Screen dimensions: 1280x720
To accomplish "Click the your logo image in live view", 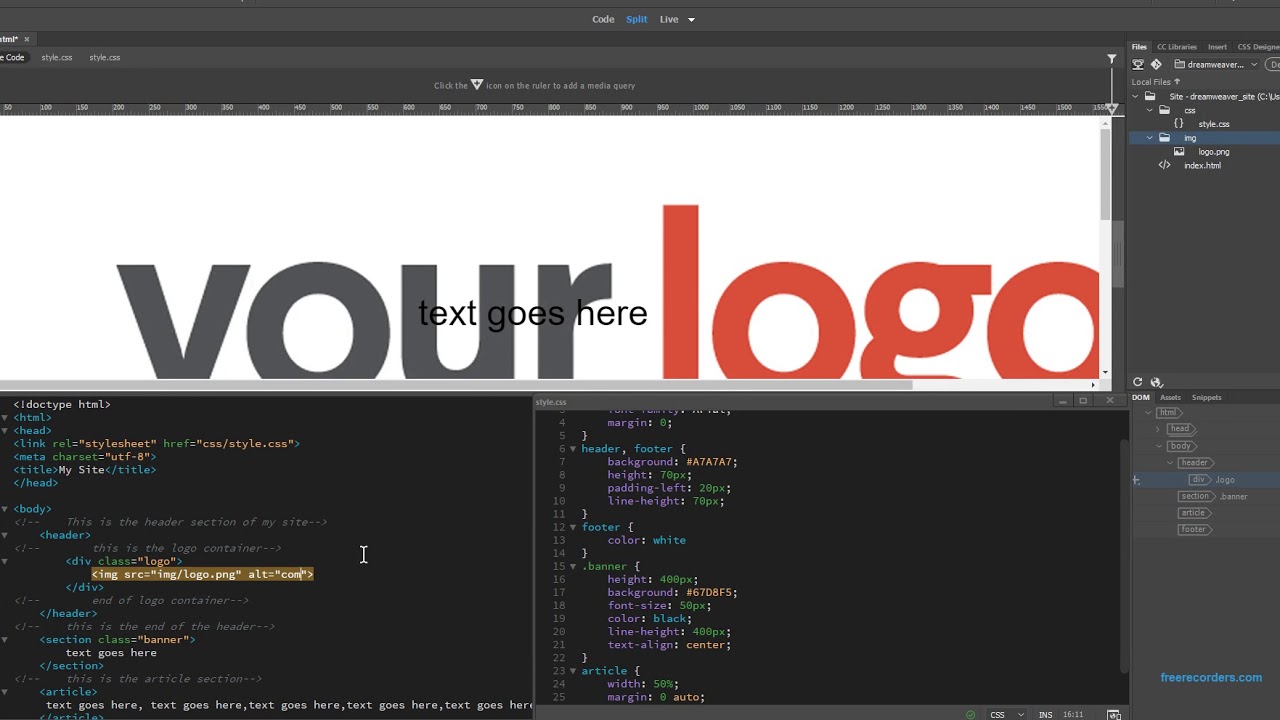I will [x=607, y=292].
